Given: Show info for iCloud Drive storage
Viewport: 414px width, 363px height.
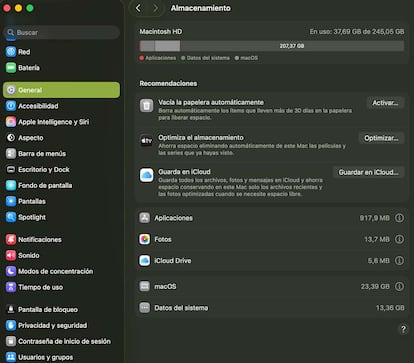Looking at the screenshot, I should (399, 261).
